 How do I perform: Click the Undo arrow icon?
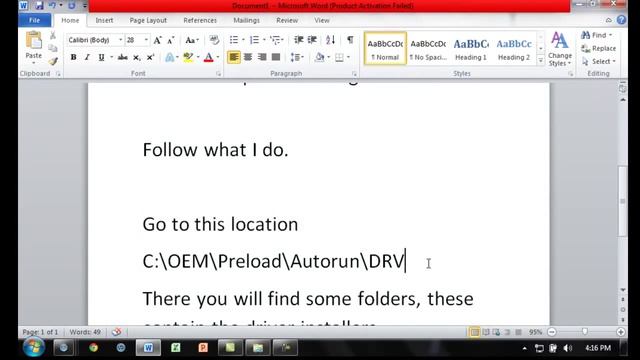pos(53,6)
